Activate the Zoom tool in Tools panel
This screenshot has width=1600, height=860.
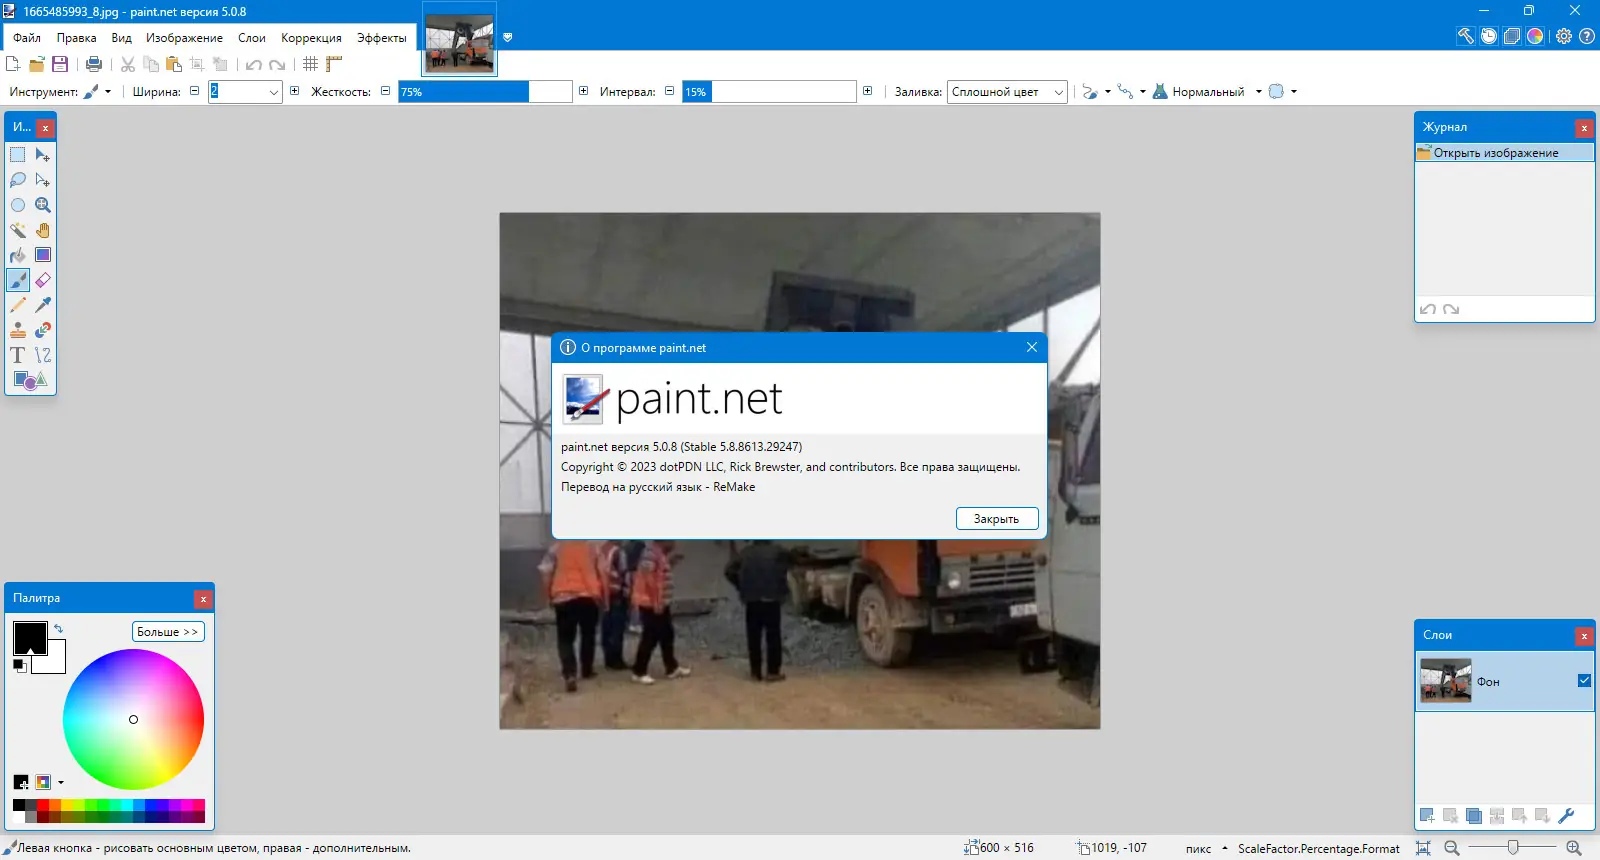point(43,205)
